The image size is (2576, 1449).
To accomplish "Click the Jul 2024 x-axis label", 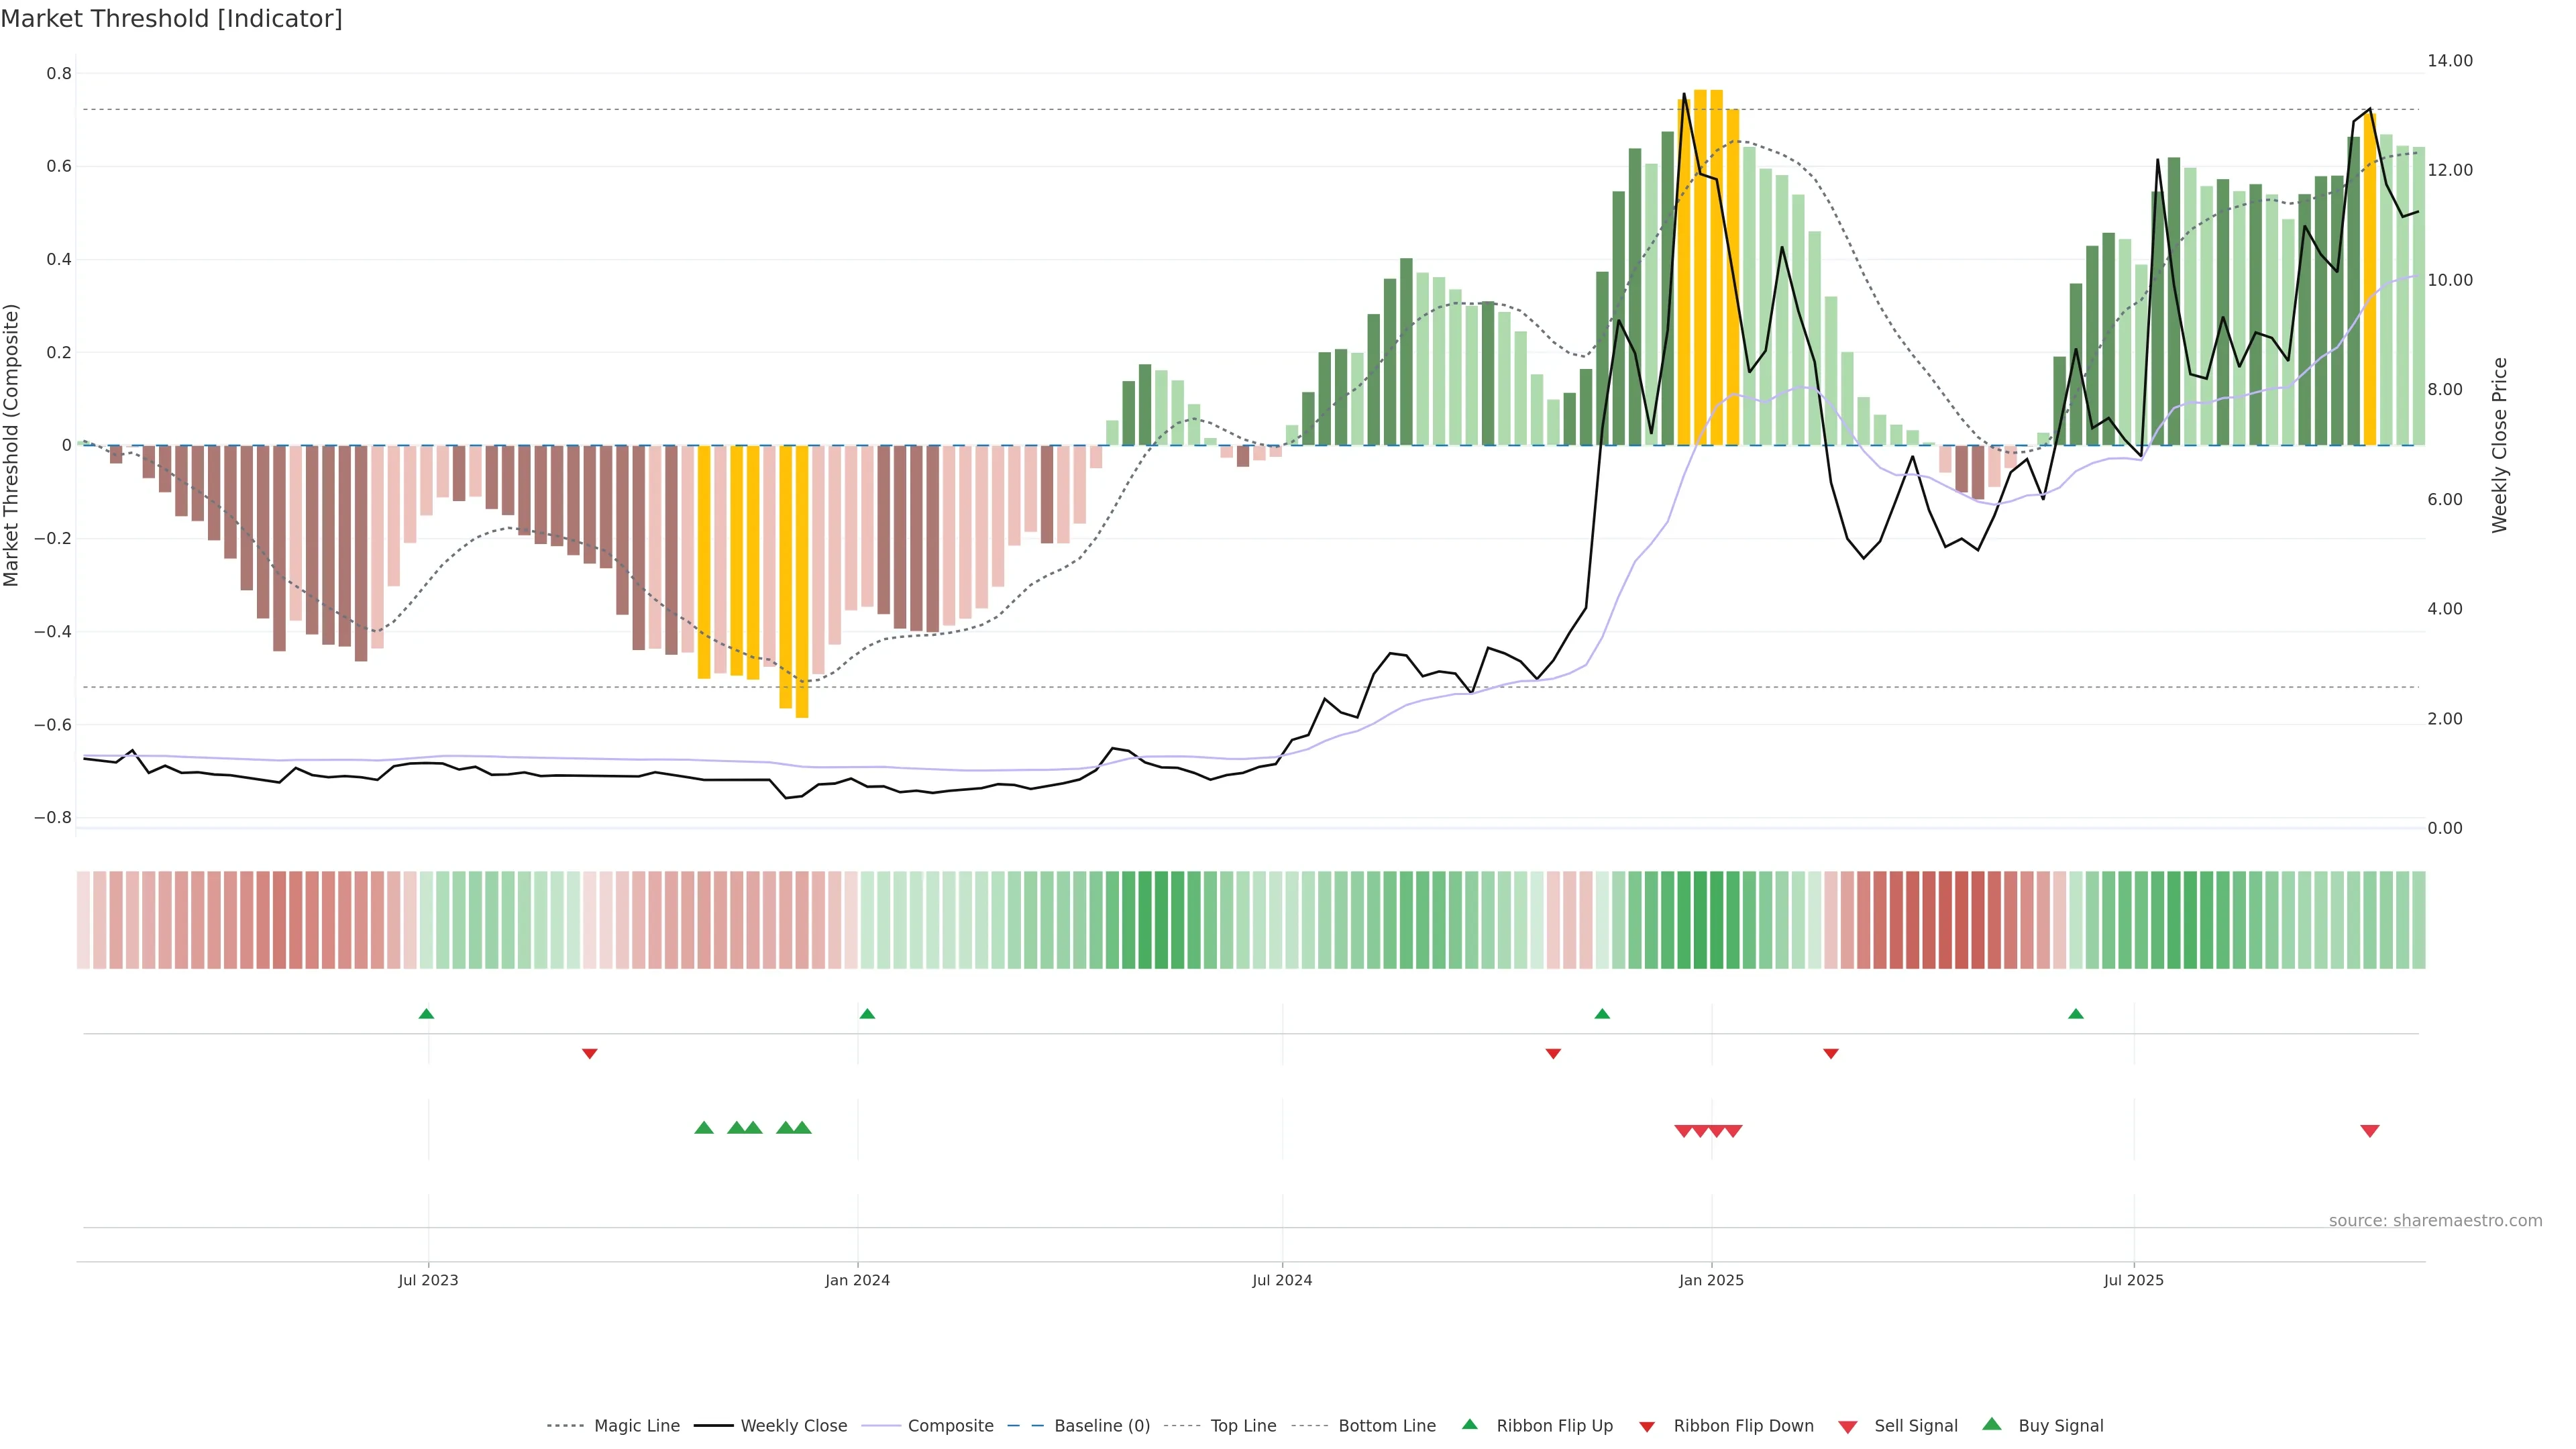I will click(1282, 1280).
